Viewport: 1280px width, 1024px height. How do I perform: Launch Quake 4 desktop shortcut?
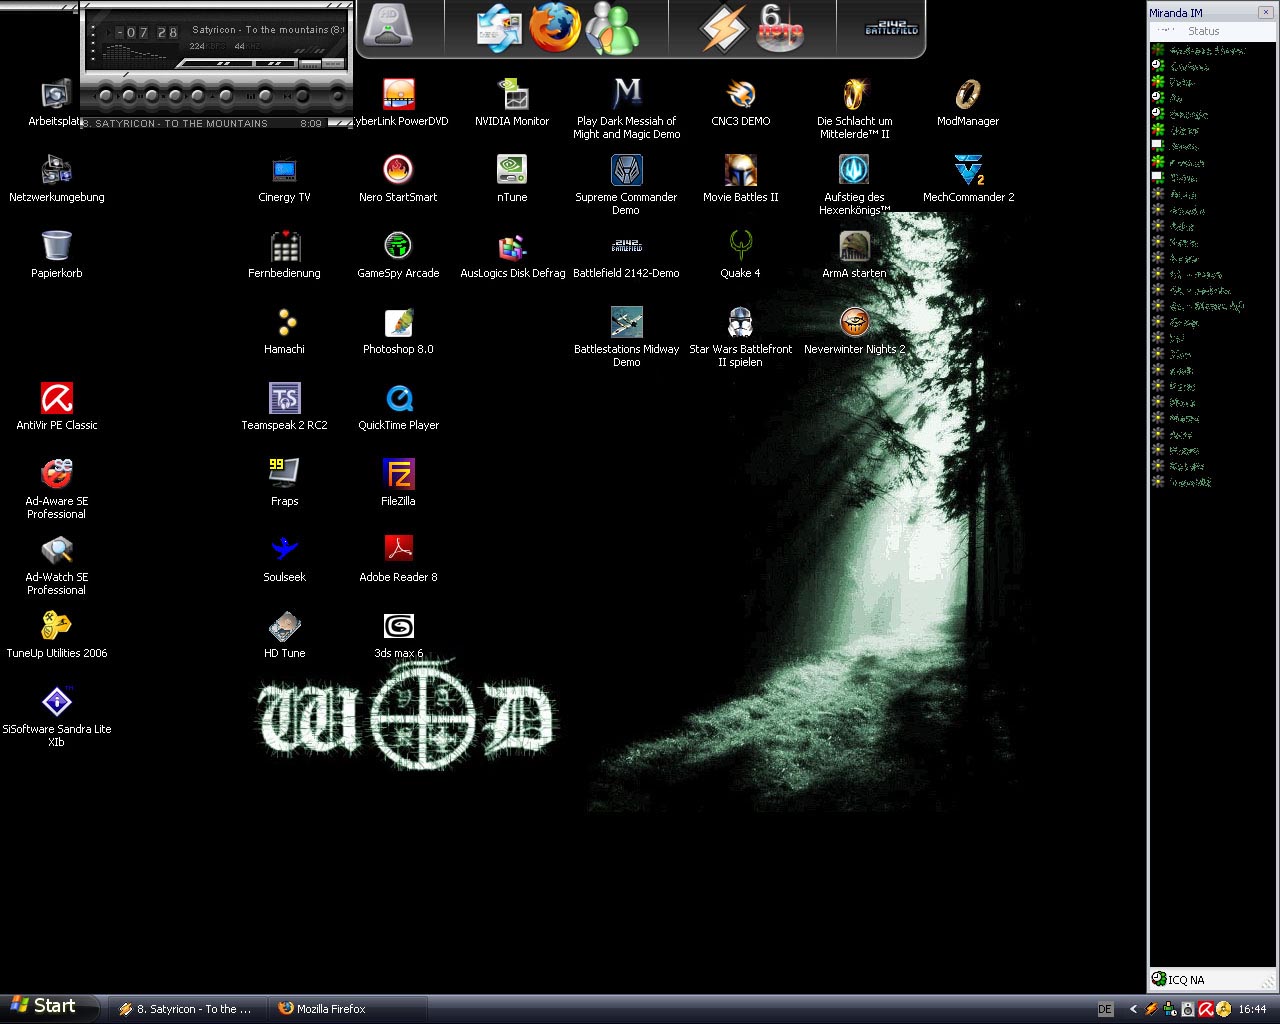pyautogui.click(x=740, y=254)
